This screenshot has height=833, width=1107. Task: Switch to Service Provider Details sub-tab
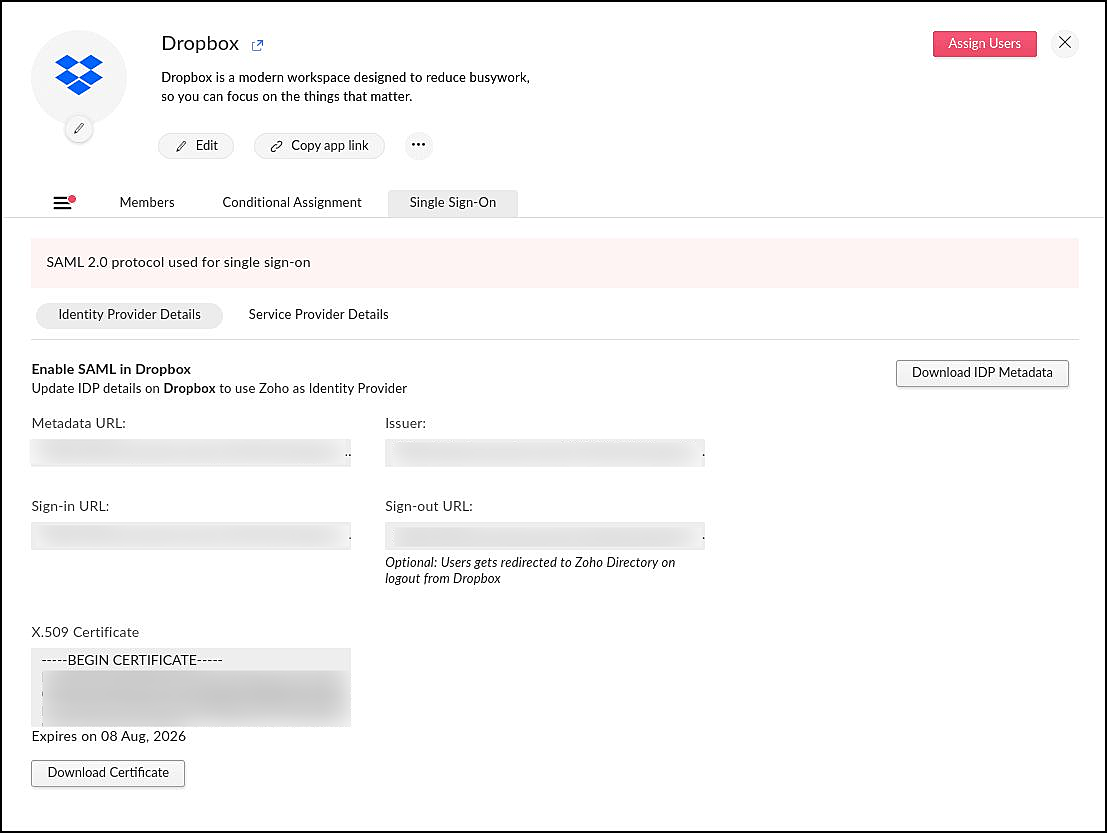318,315
